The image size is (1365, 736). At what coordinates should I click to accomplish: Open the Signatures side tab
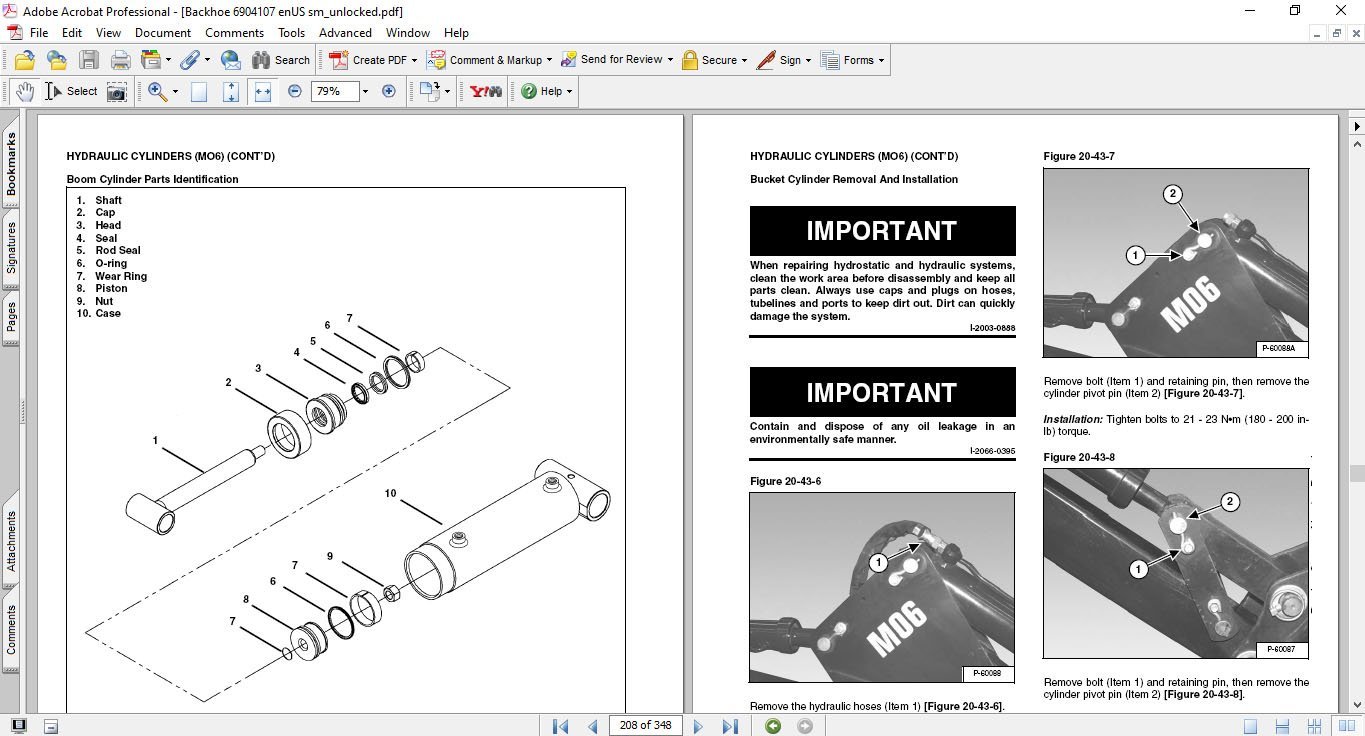click(x=11, y=248)
